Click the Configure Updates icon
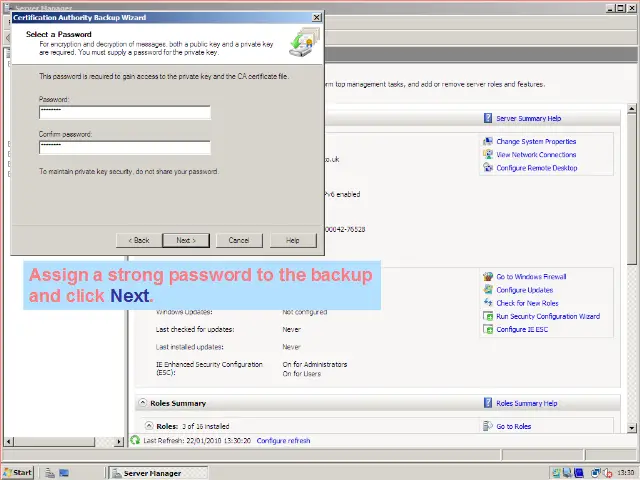Screen dimensions: 640x480 (x=488, y=290)
